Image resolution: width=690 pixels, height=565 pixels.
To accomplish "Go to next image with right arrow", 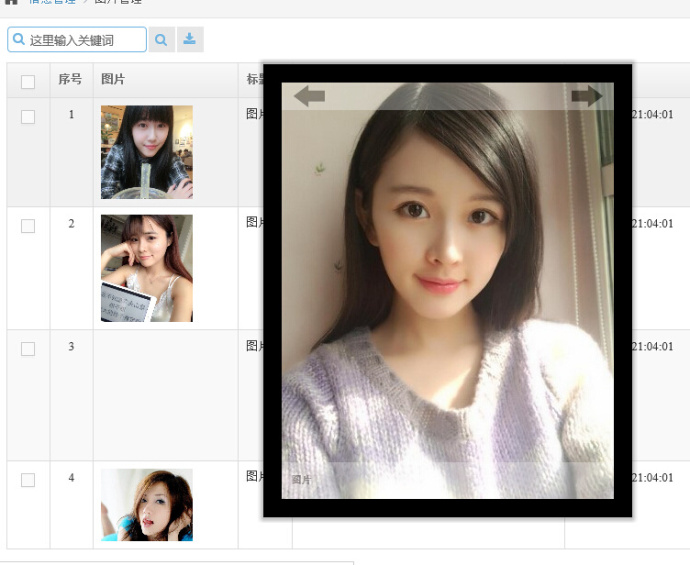I will [587, 95].
